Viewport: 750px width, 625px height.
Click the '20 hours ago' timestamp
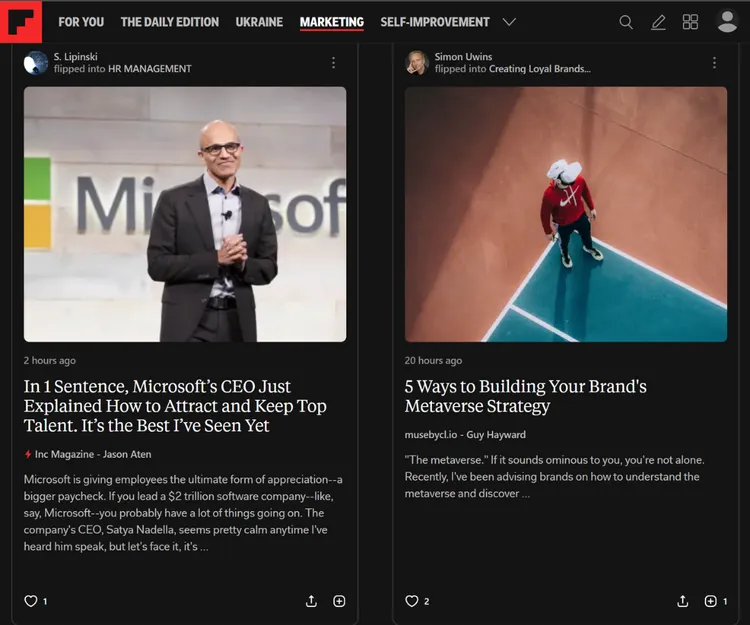click(433, 361)
